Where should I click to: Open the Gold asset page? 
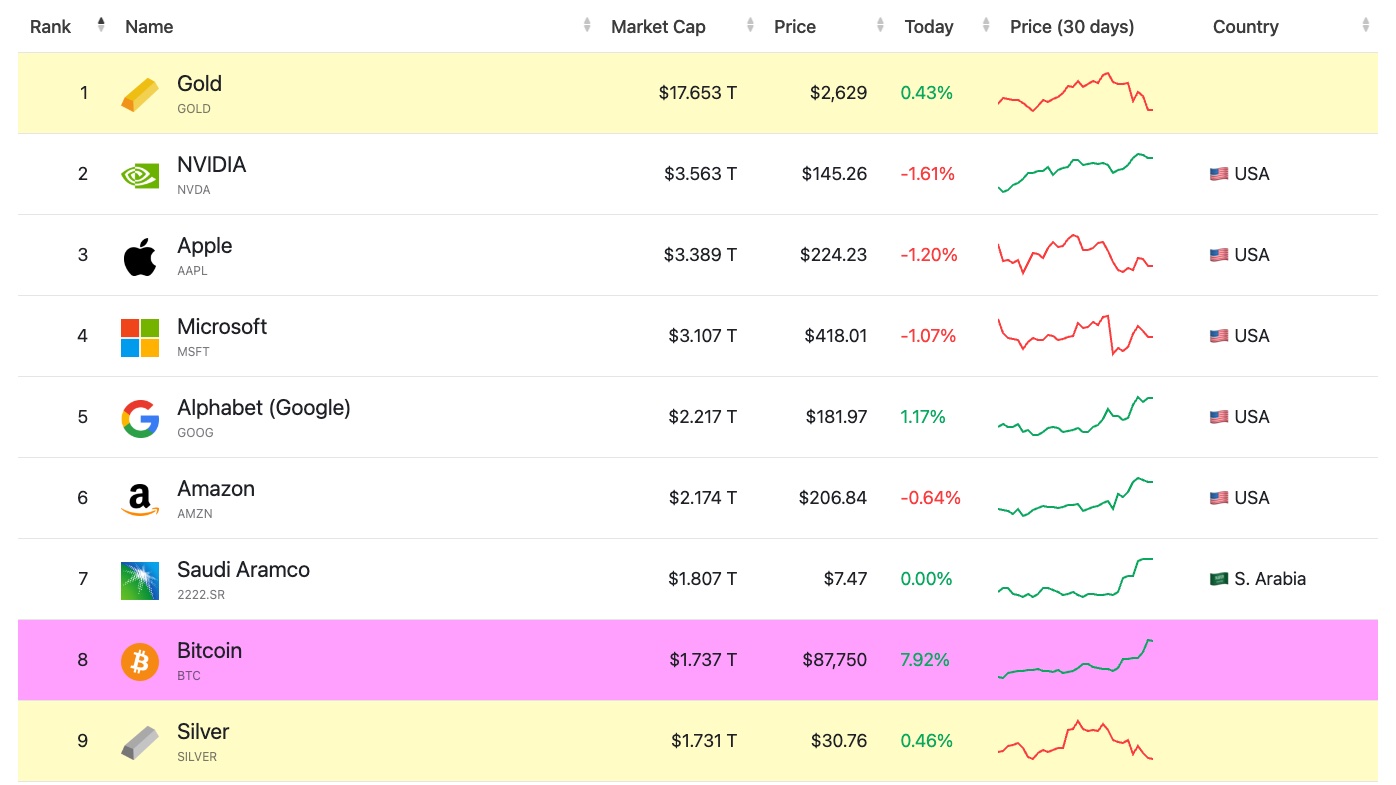click(199, 84)
